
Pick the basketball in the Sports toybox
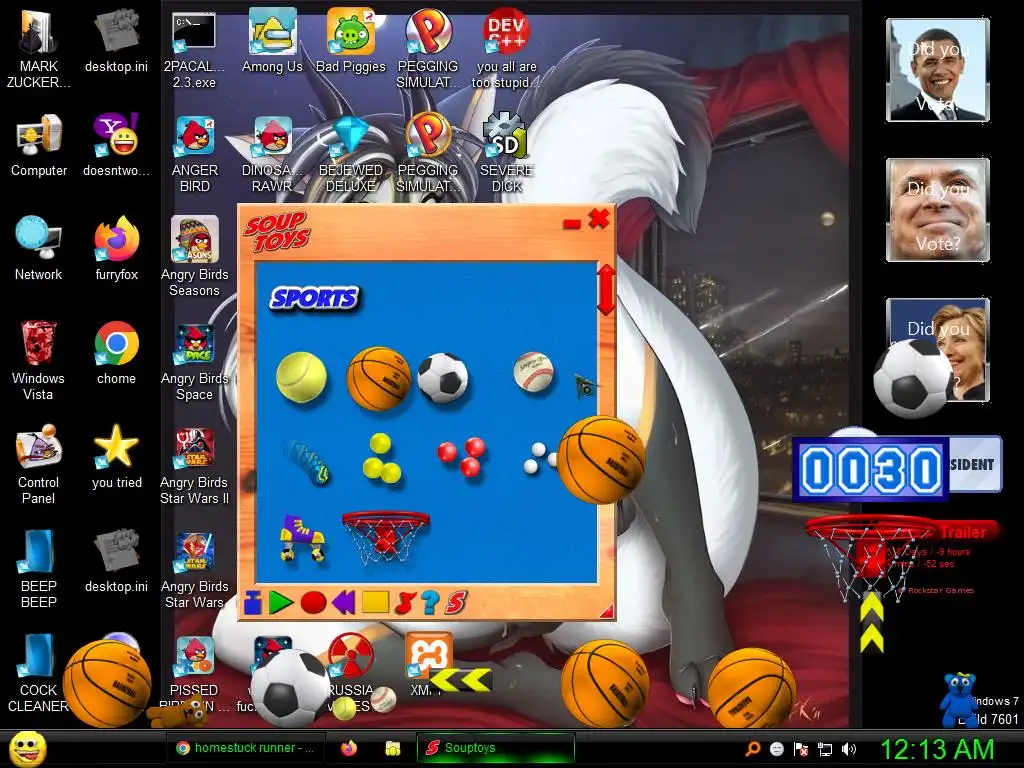(378, 379)
